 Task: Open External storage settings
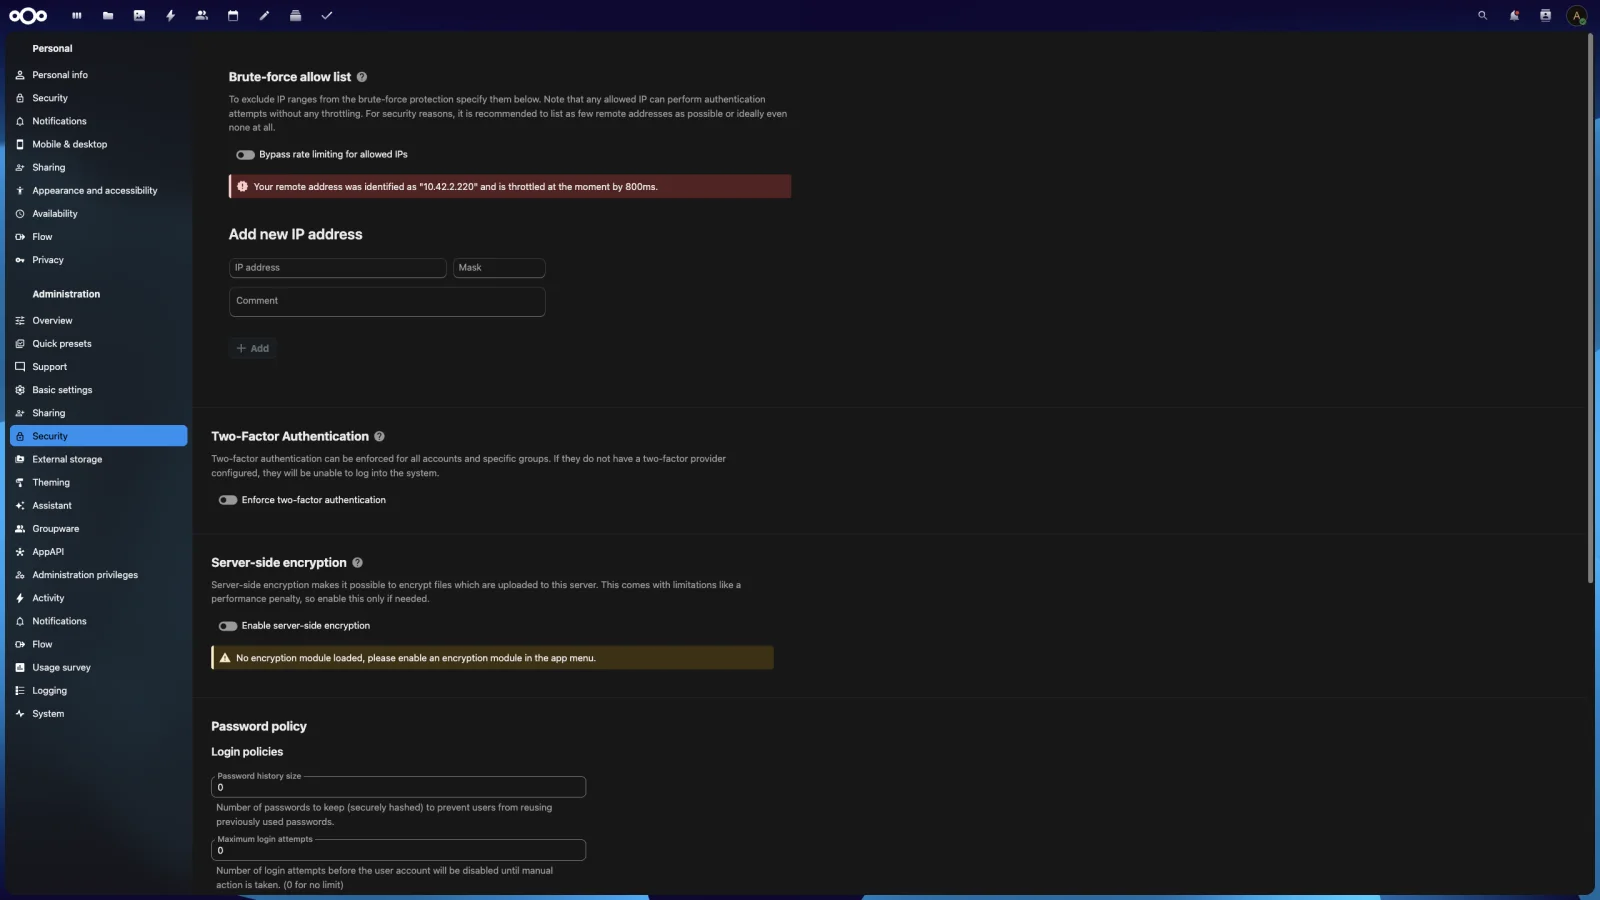99,459
